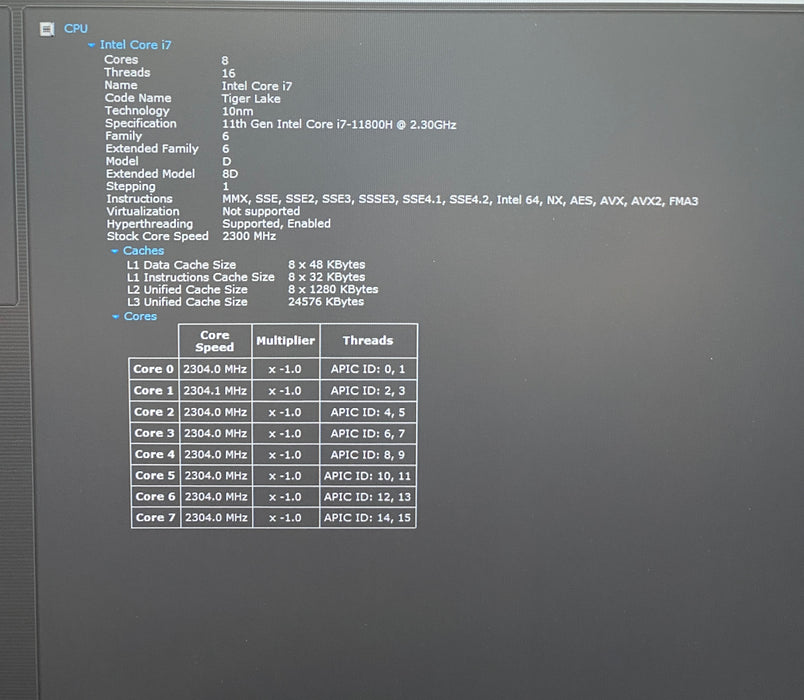804x700 pixels.
Task: Collapse the Intel Core i7 tree node
Action: pos(91,45)
